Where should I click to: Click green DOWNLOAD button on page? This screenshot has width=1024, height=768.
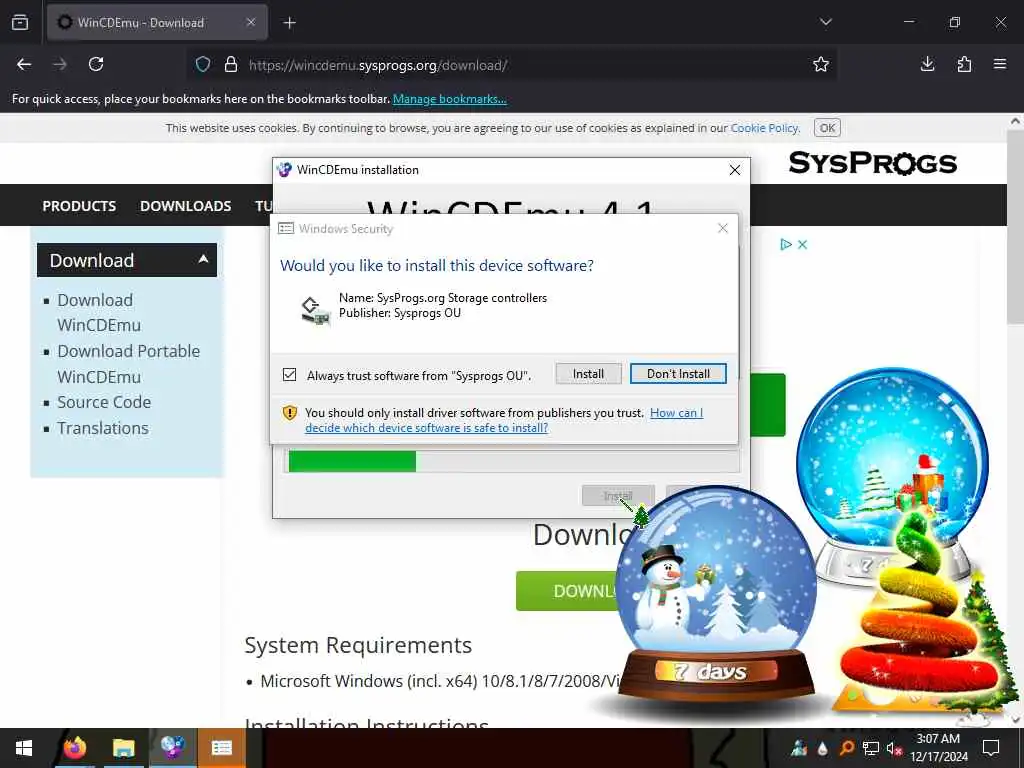566,591
